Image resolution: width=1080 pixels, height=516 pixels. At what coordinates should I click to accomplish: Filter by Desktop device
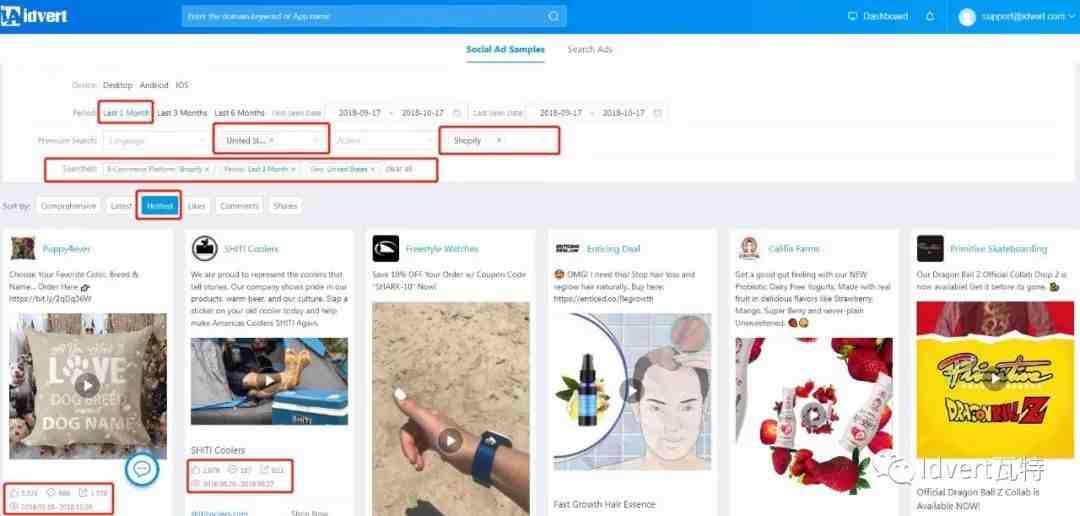coord(117,85)
